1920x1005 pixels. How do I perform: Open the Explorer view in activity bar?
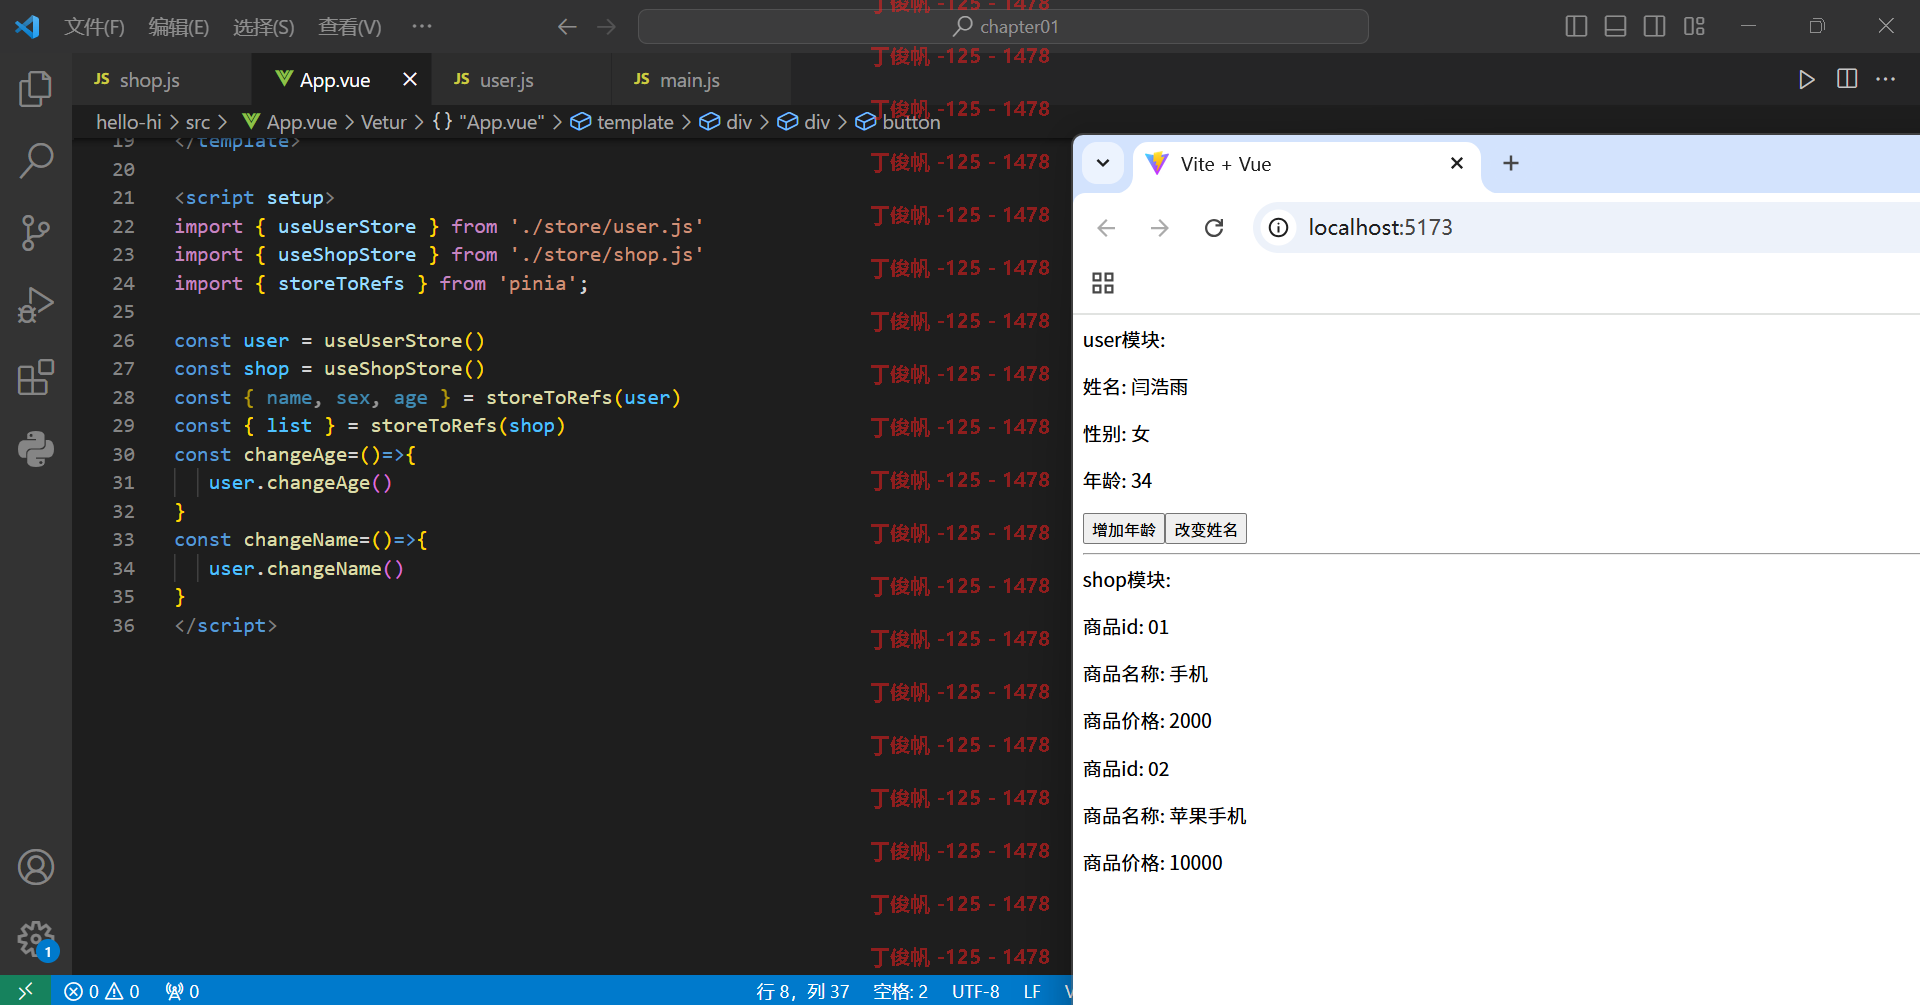point(36,89)
